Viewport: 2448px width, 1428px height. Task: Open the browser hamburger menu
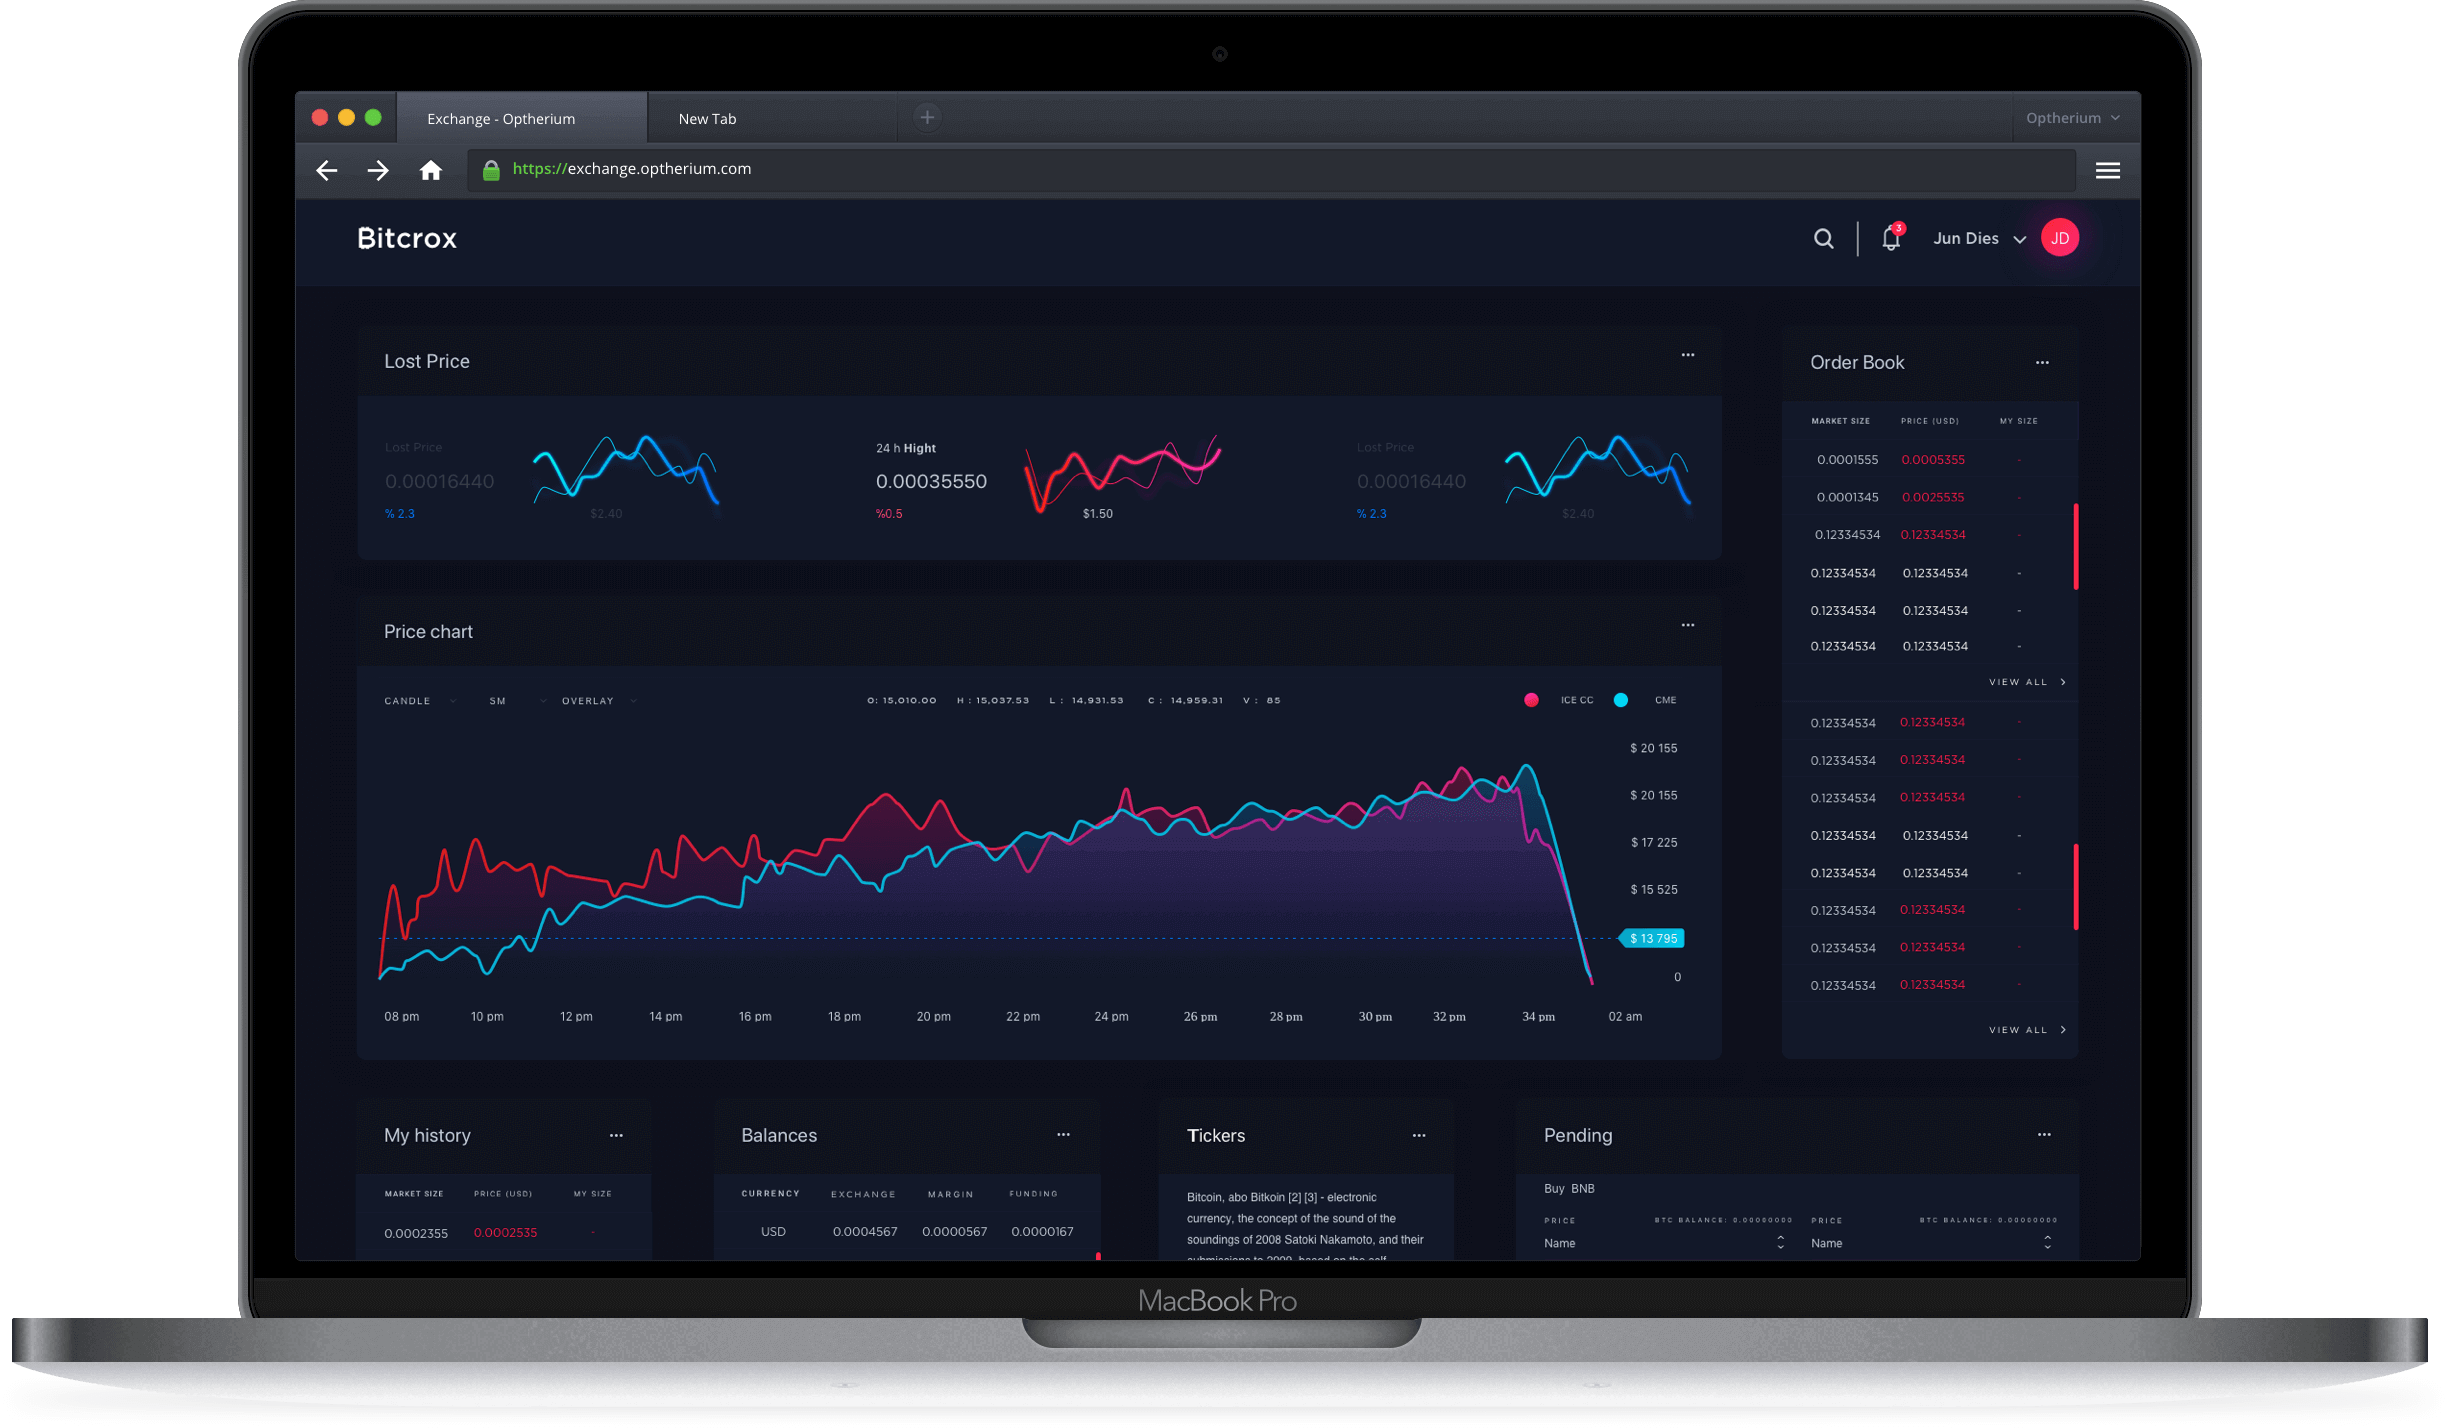[x=2108, y=171]
